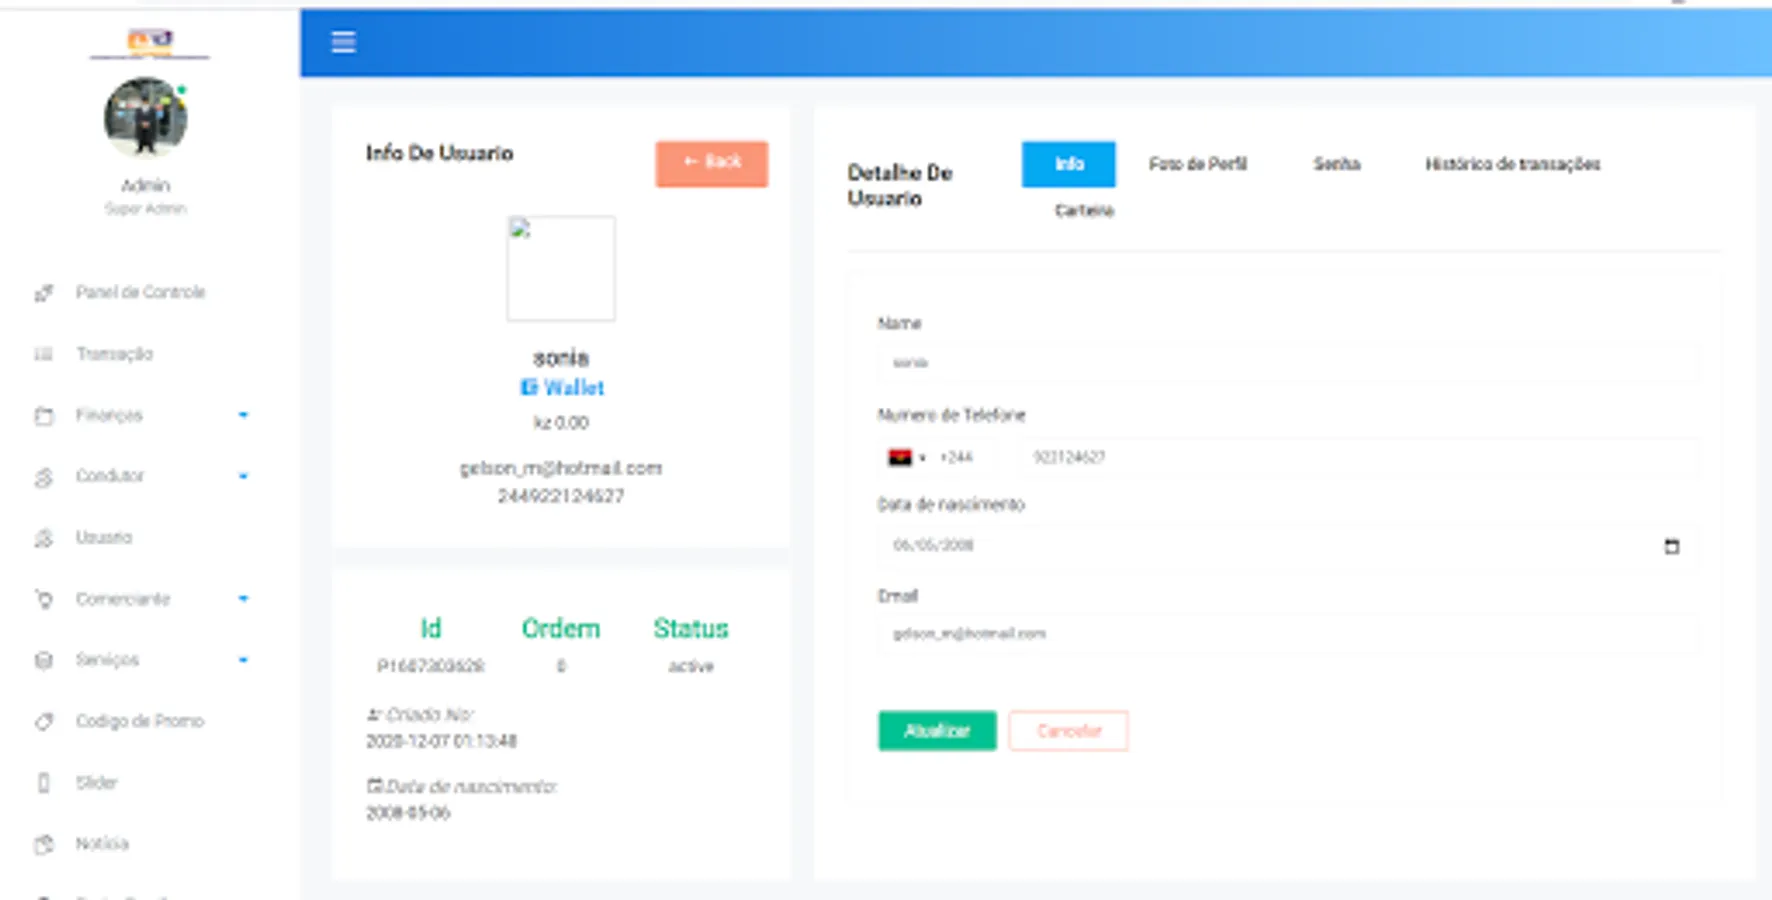
Task: Click the phone number 244922124627 in card
Action: click(561, 496)
